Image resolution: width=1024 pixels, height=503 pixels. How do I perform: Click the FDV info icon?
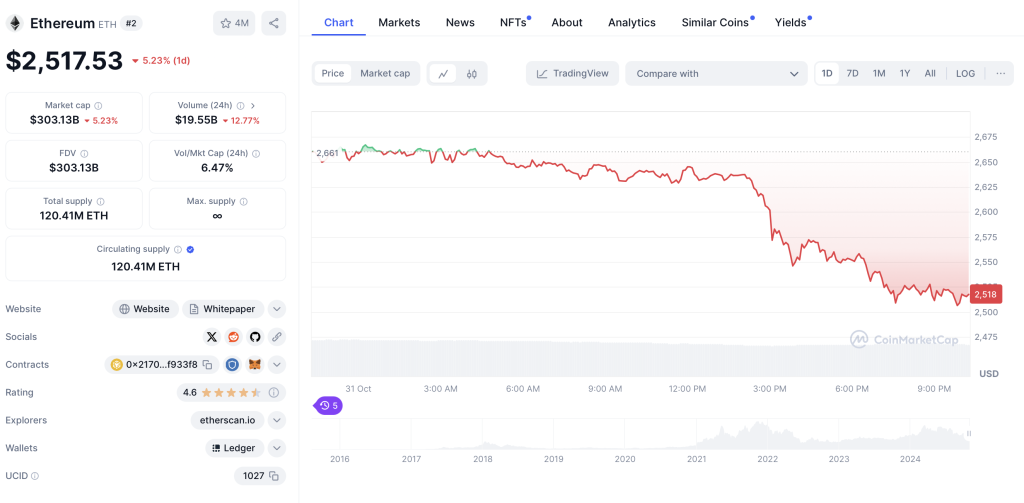84,154
